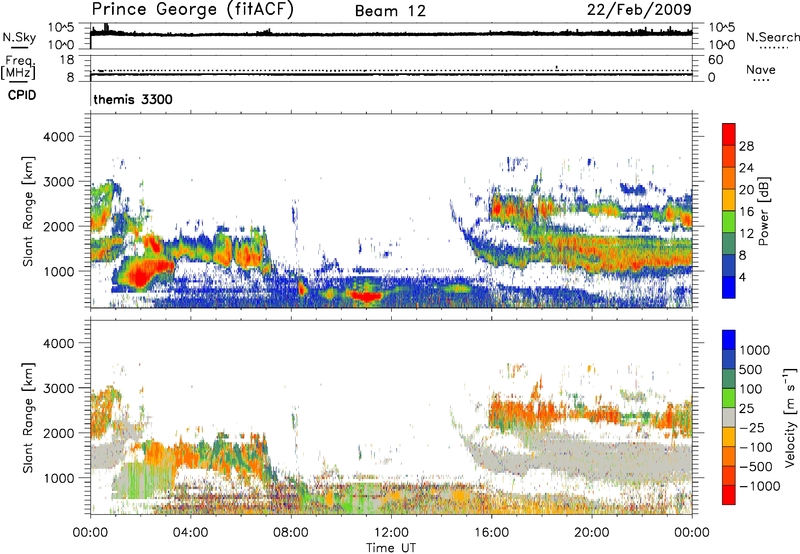800x554 pixels.
Task: Select dark blue bottom segment of Power color bar
Action: [729, 287]
